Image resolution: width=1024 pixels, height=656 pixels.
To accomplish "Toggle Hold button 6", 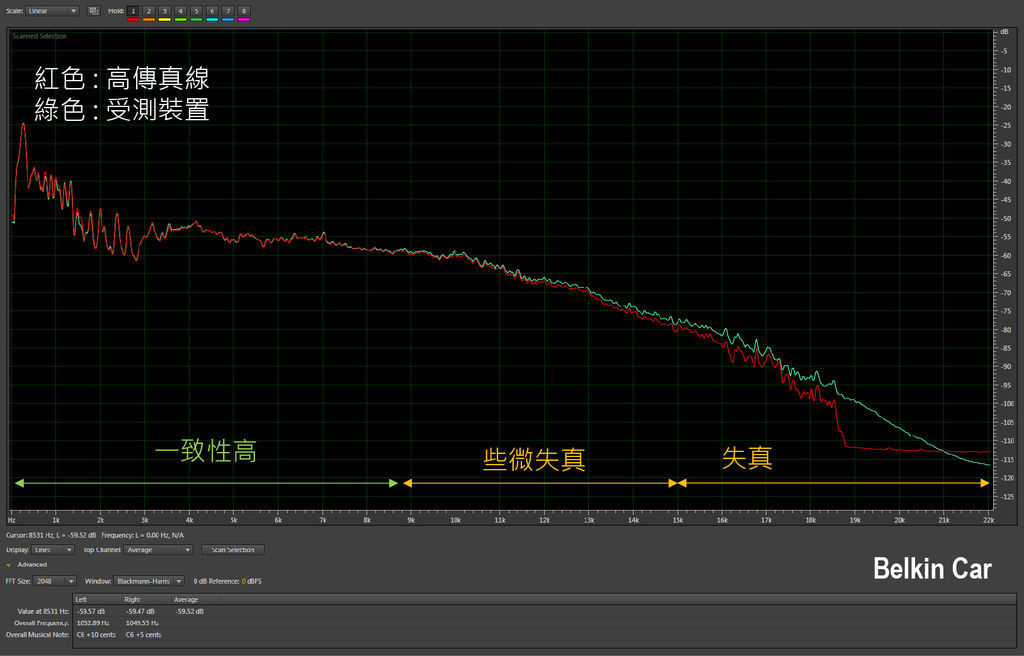I will 212,10.
